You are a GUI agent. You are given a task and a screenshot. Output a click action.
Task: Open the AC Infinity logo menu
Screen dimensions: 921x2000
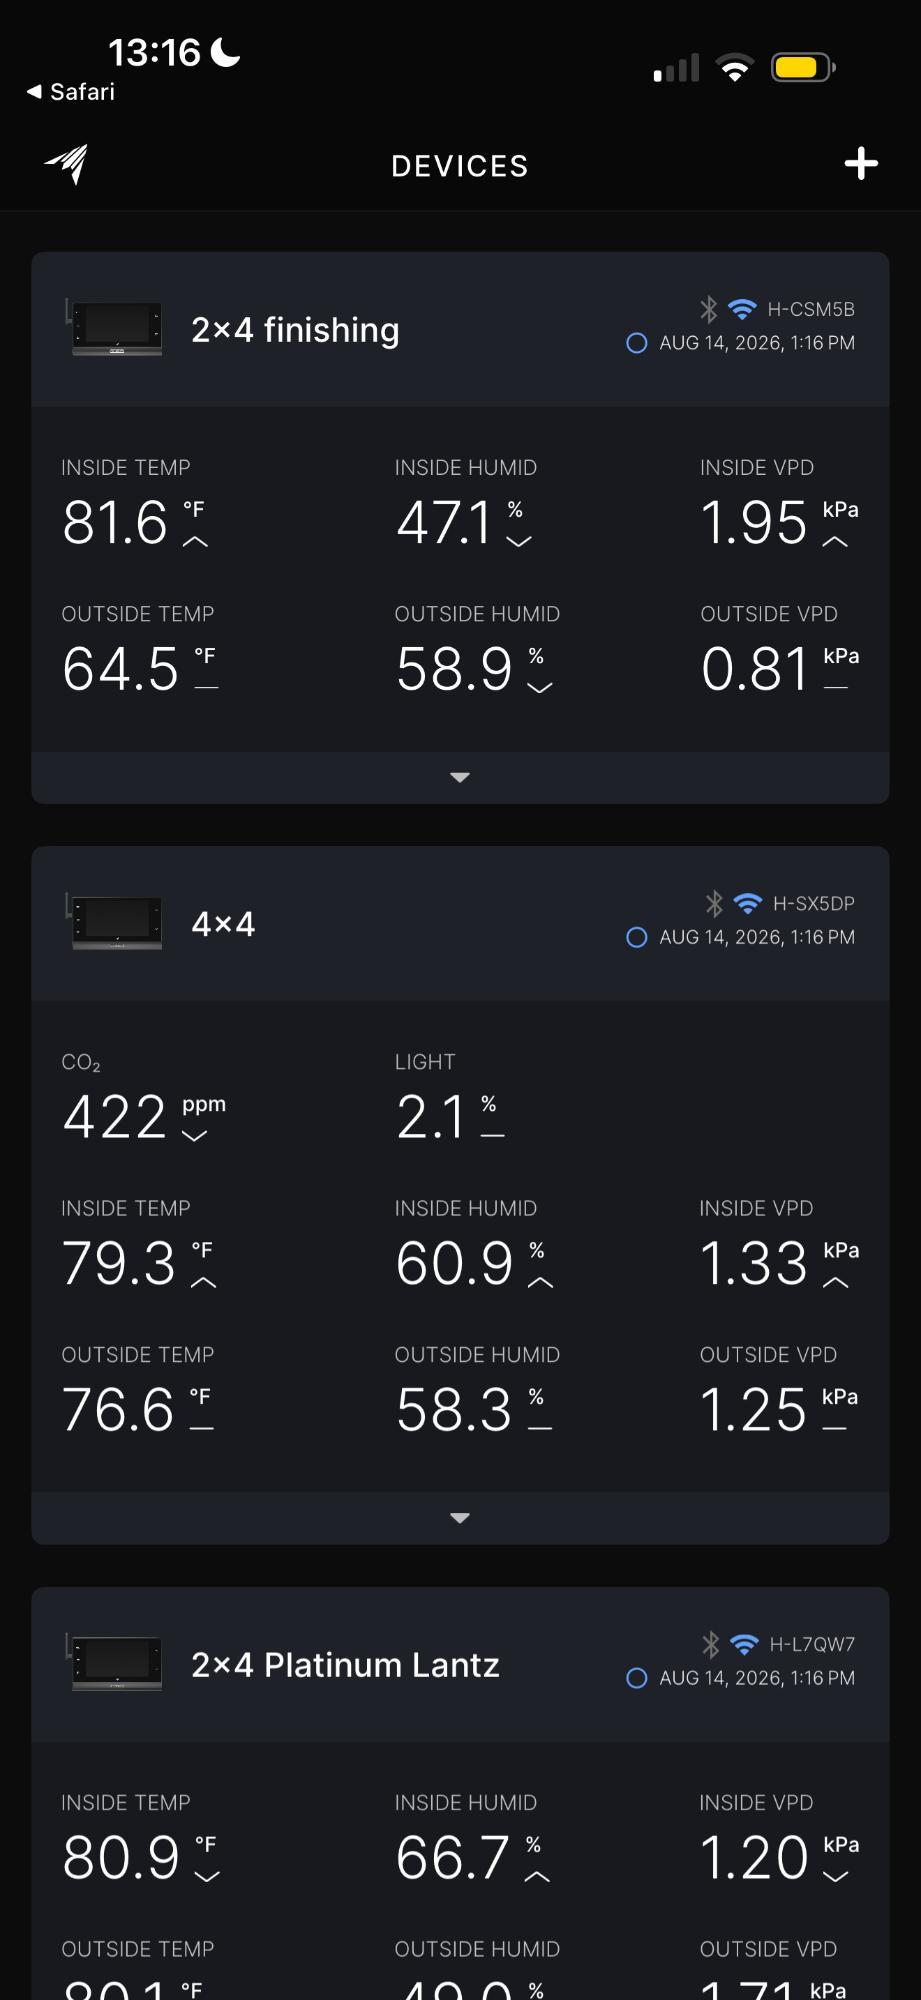(66, 164)
